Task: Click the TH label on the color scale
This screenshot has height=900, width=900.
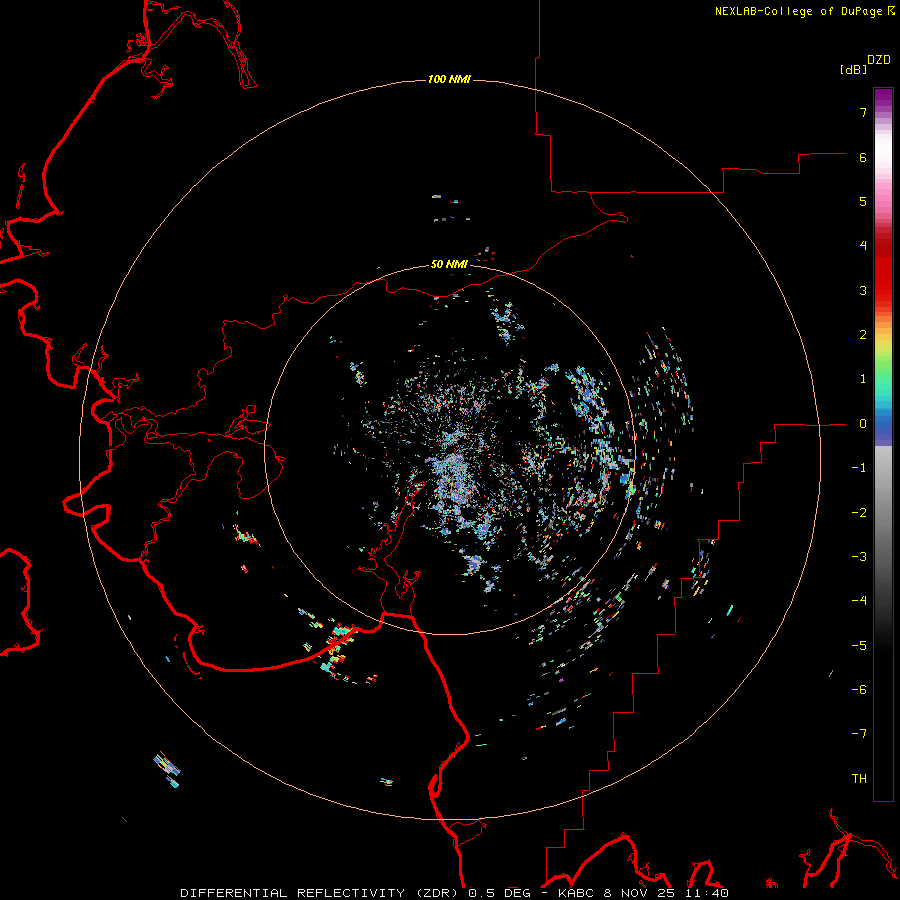Action: coord(859,779)
